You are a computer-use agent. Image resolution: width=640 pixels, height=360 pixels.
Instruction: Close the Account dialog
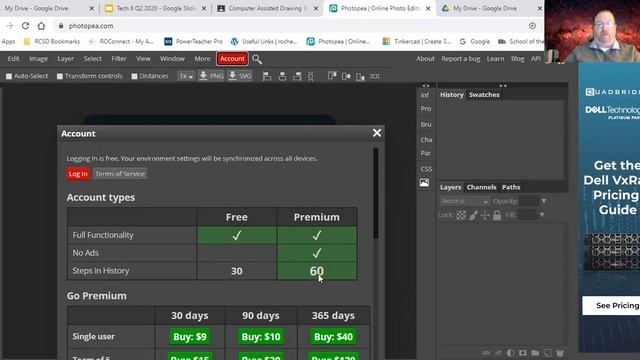tap(377, 133)
